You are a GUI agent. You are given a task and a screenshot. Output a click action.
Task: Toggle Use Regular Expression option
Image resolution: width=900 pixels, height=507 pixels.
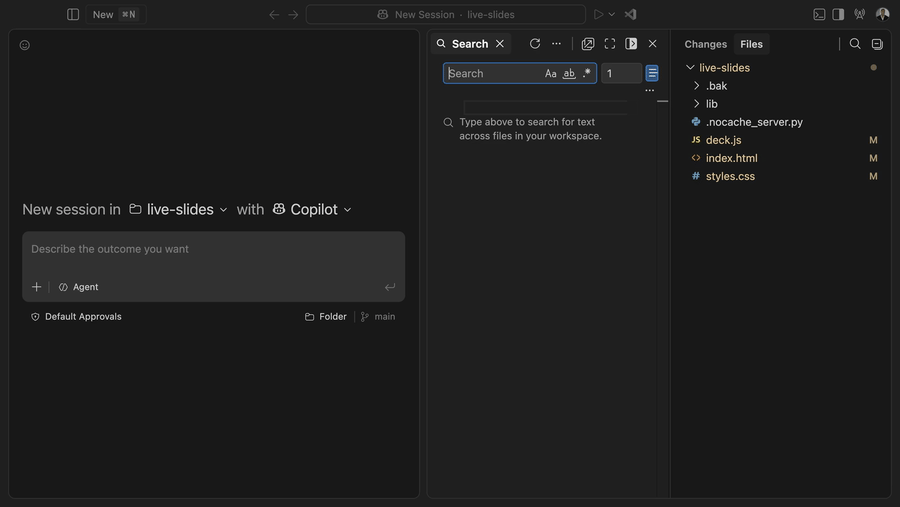tap(586, 73)
